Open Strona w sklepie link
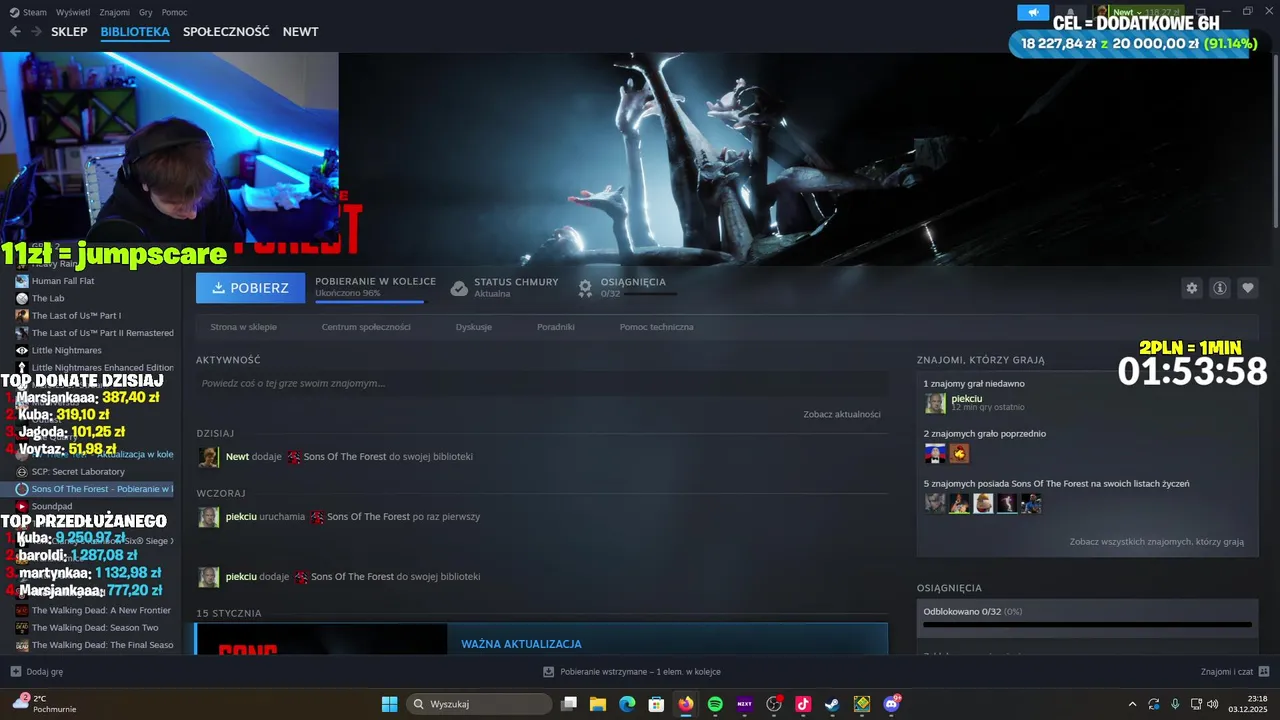Screen dimensions: 1280x720 (243, 327)
